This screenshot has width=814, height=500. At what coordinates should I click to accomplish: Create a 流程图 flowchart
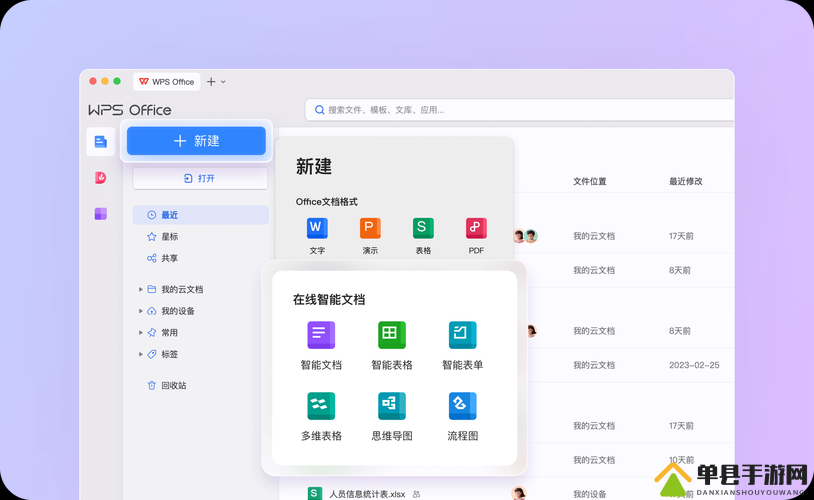coord(463,416)
